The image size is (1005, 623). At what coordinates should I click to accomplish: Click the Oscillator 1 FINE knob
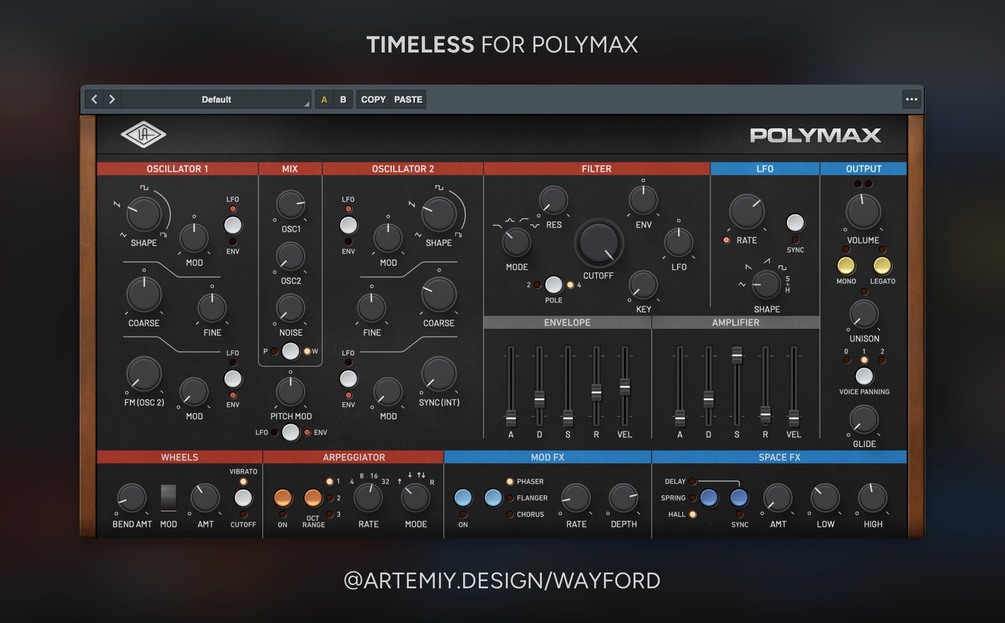[x=212, y=308]
